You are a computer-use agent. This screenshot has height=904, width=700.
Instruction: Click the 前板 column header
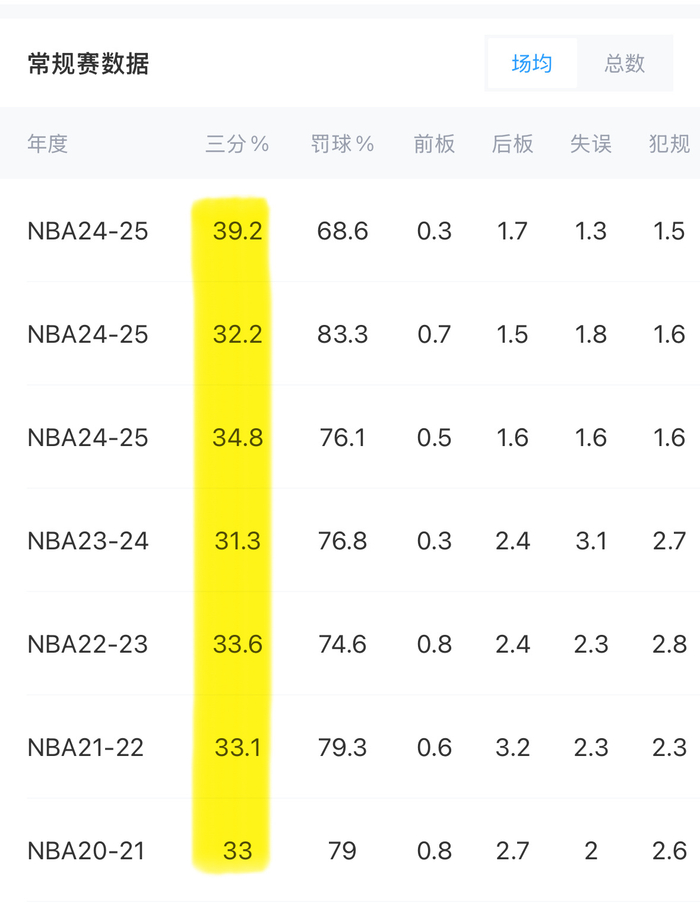click(434, 144)
